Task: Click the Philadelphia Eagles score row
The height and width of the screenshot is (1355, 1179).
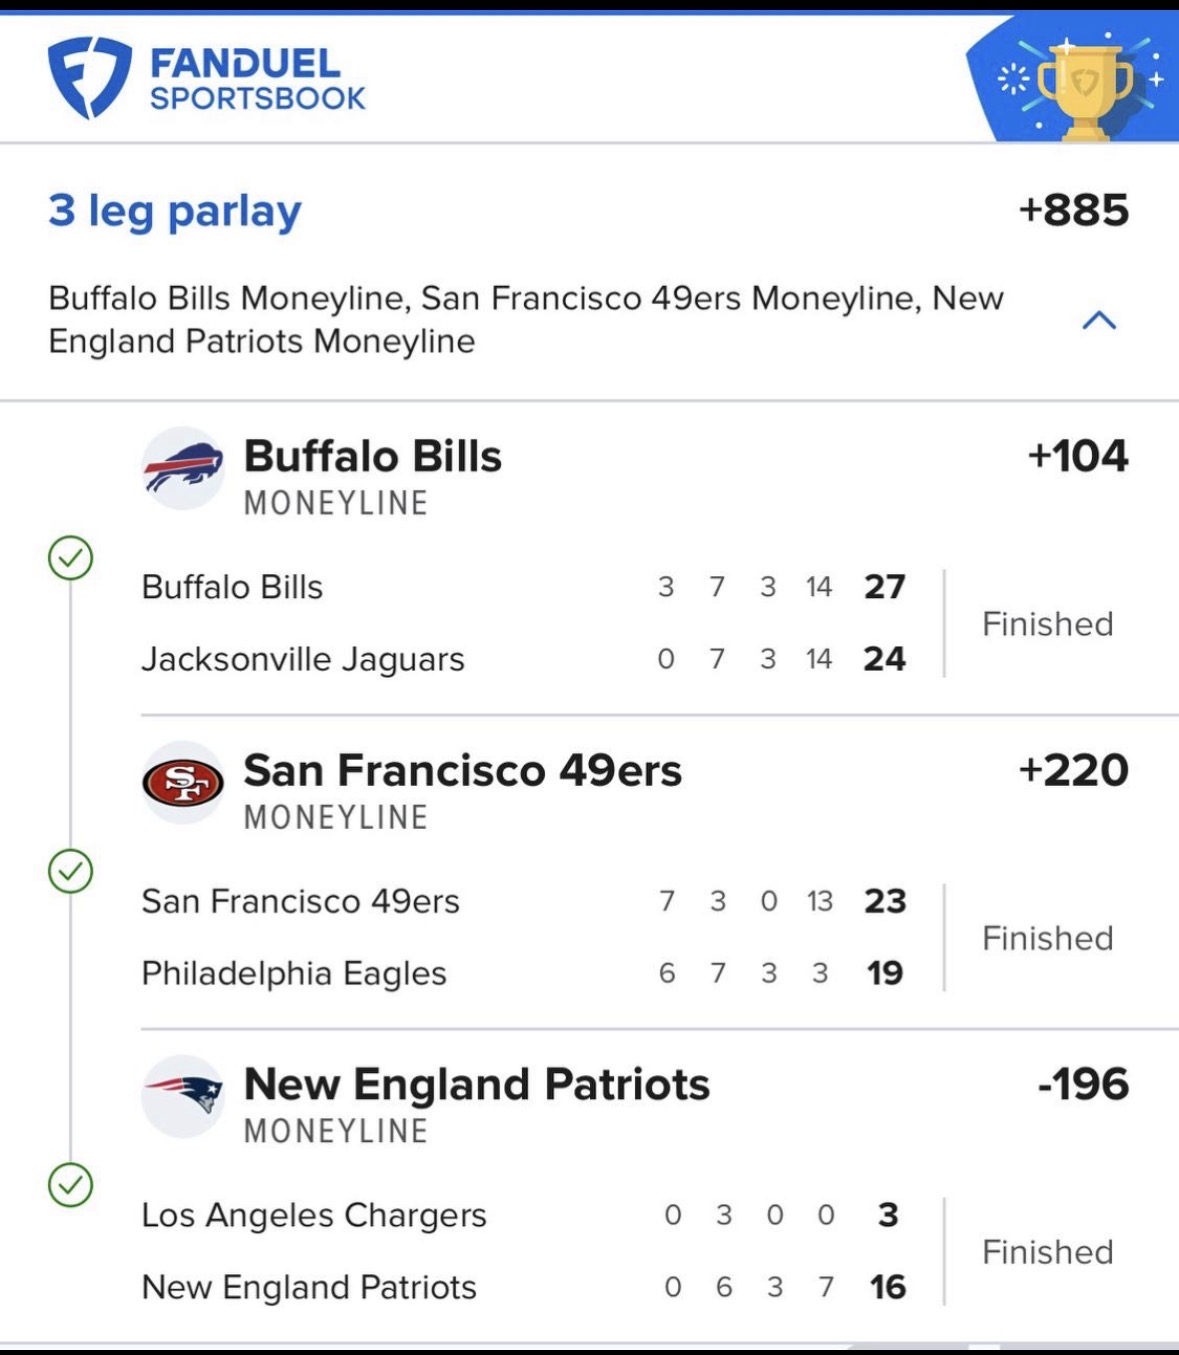Action: tap(522, 973)
